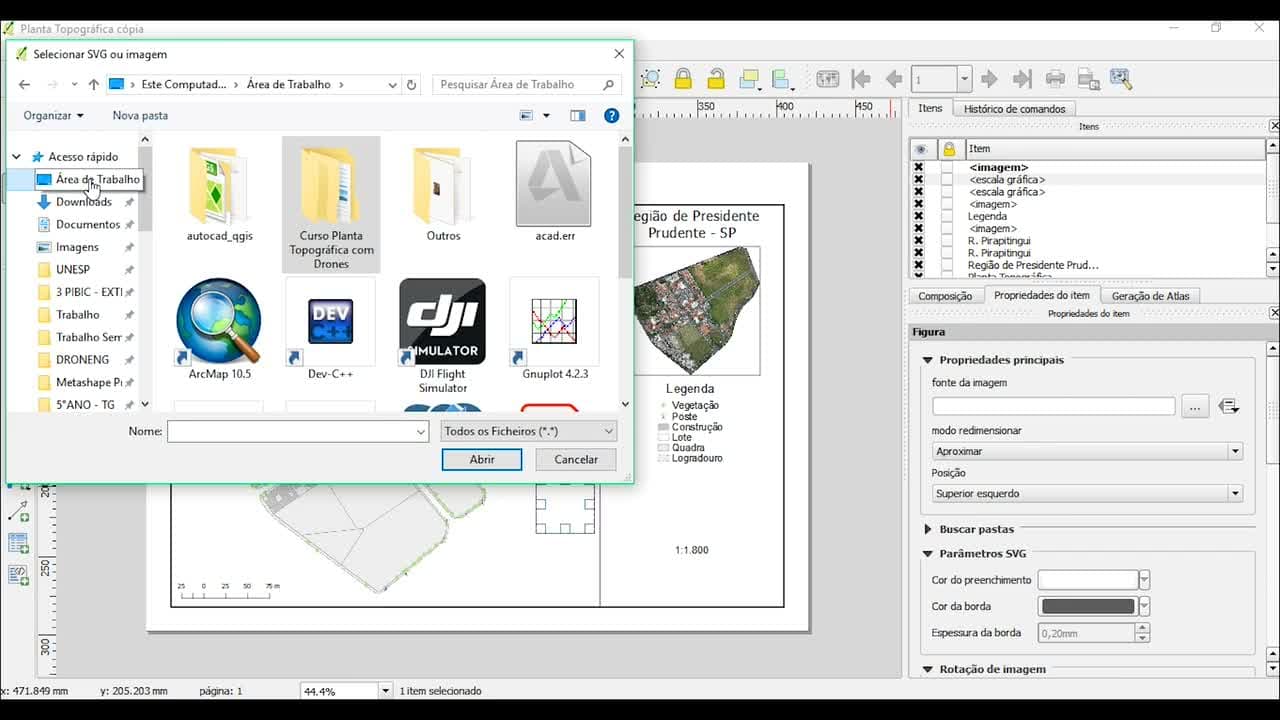The image size is (1280, 720).
Task: Check the lock box for Região de Presidente Prud...
Action: (x=947, y=265)
